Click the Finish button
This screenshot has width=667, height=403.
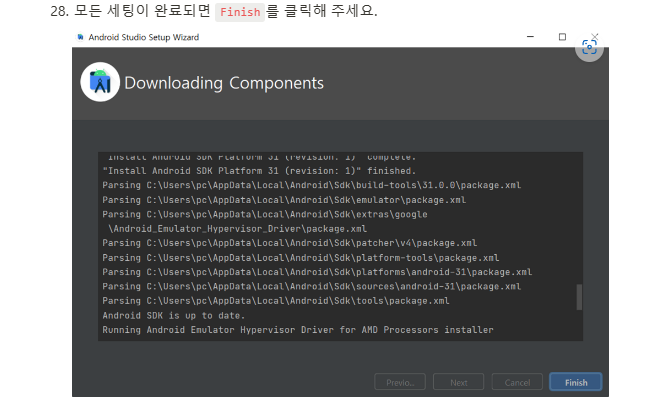tap(576, 382)
